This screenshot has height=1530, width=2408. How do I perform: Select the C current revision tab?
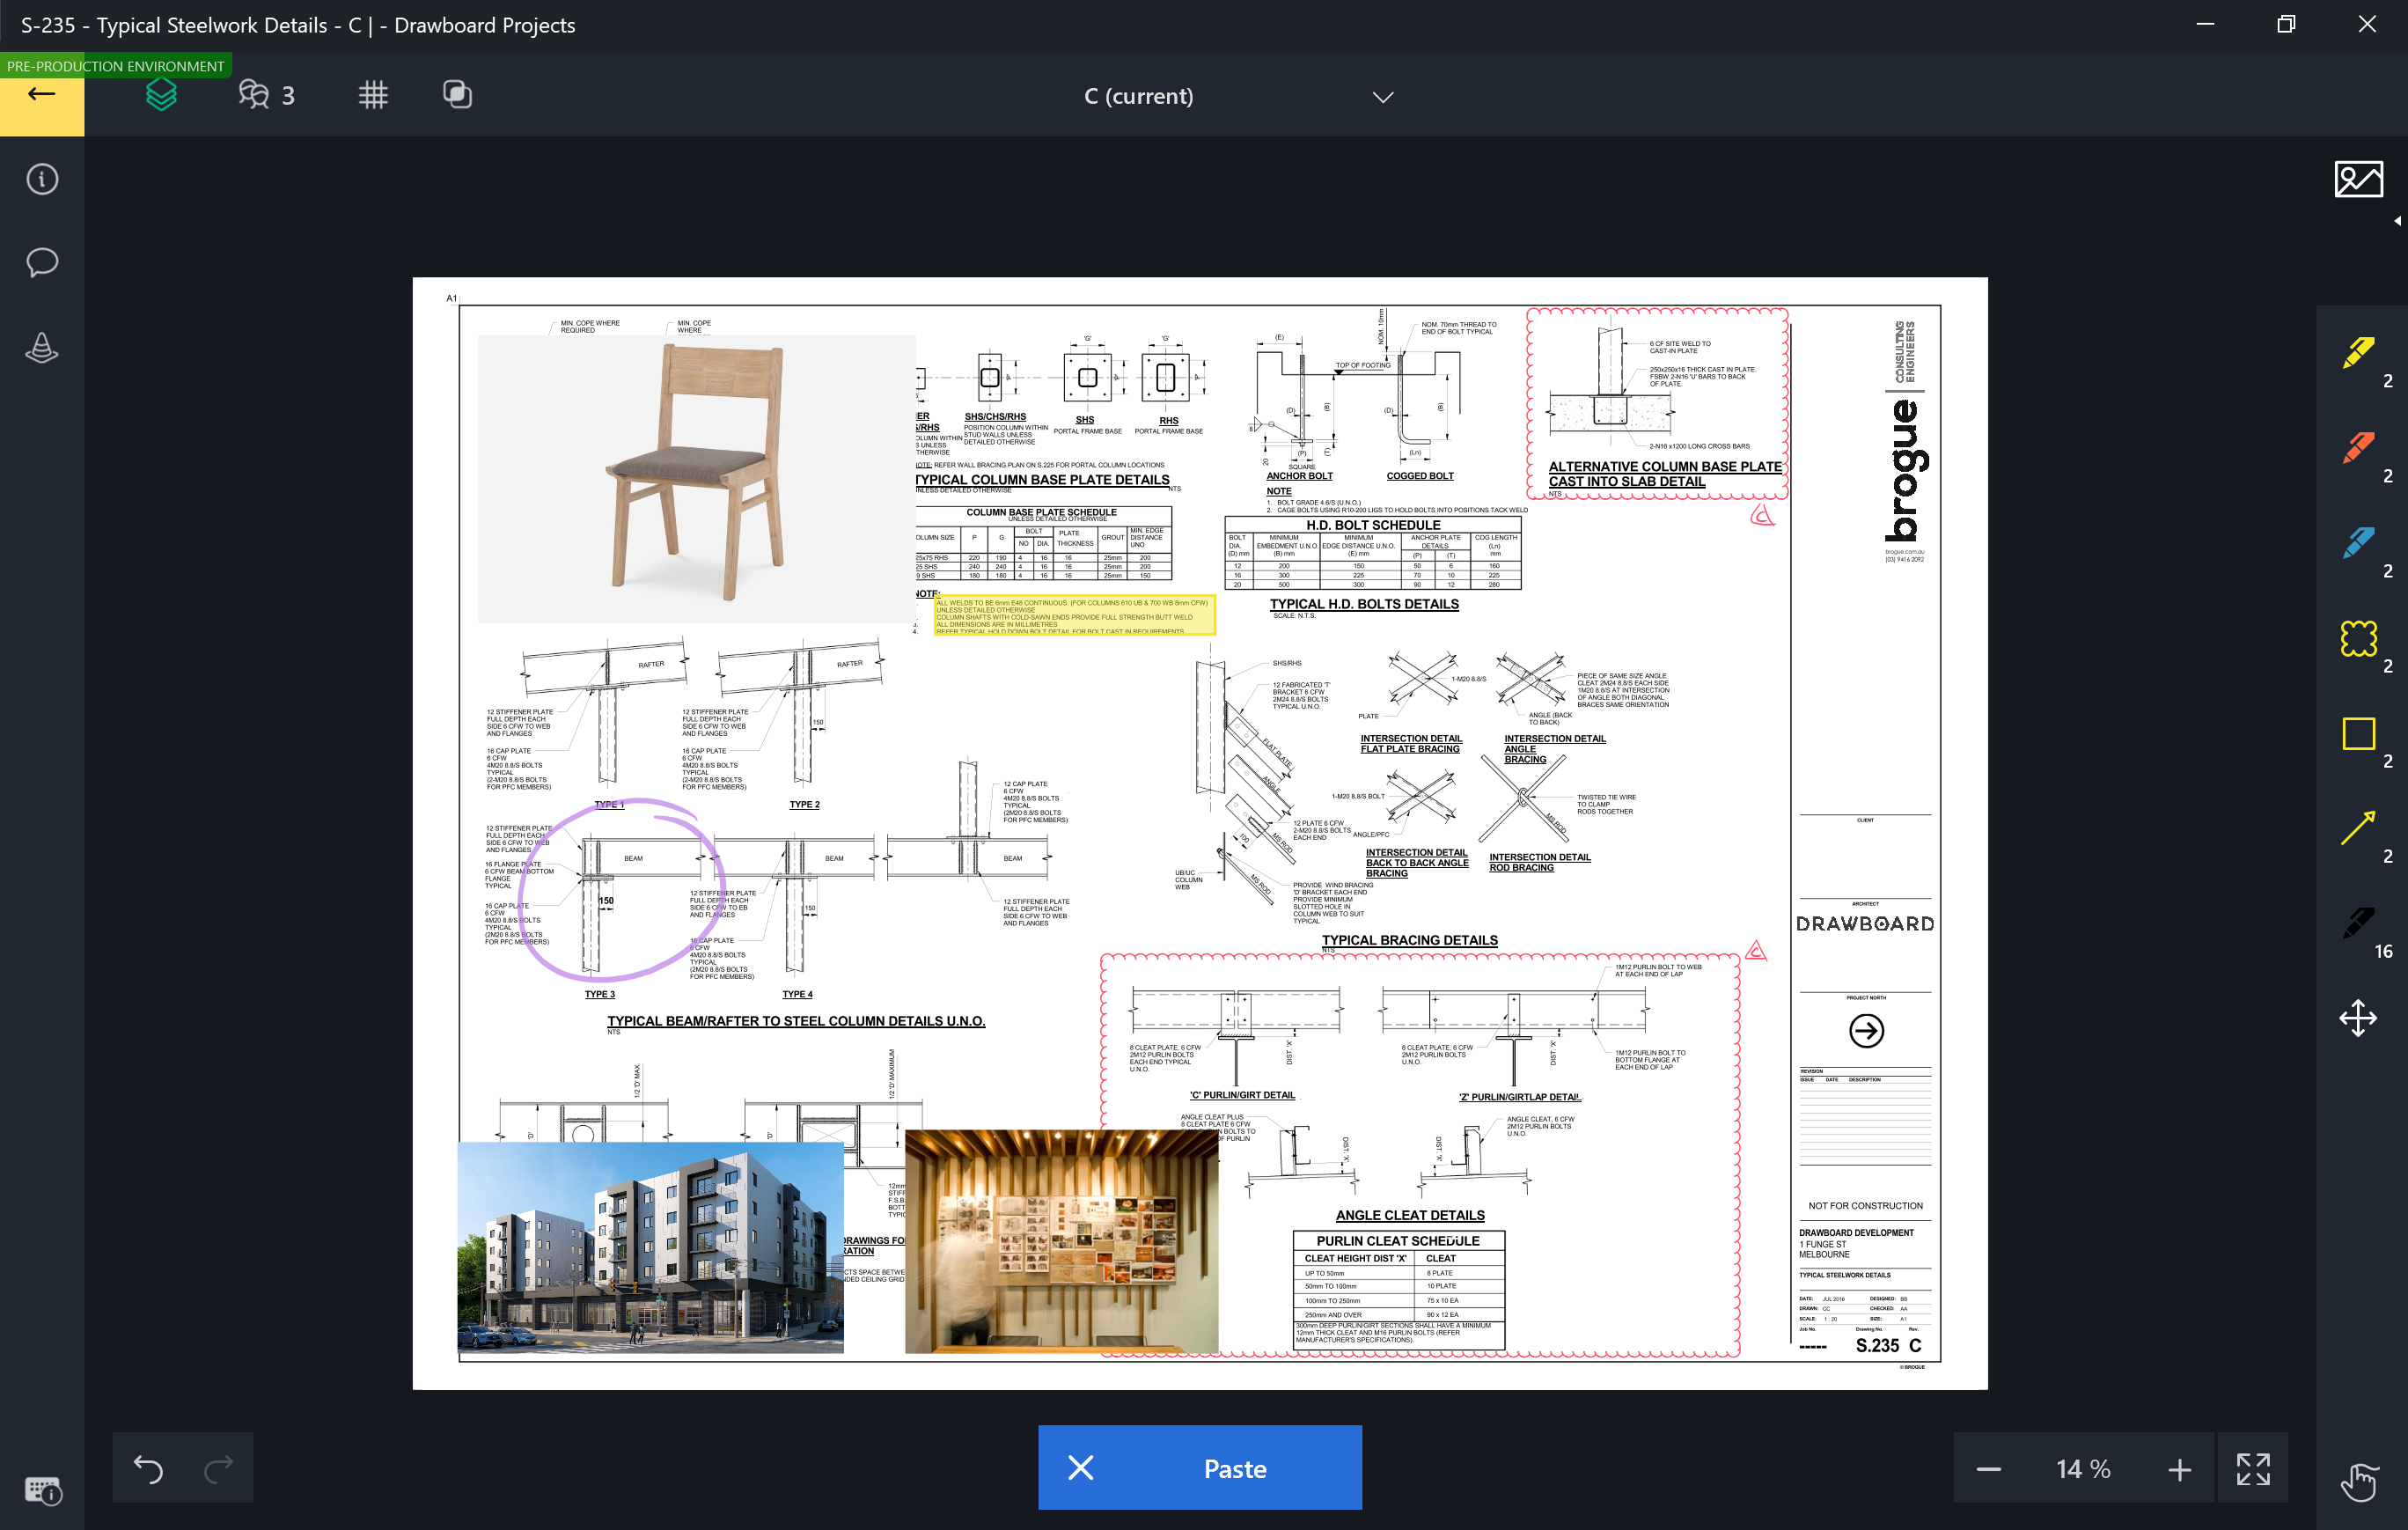(1139, 97)
